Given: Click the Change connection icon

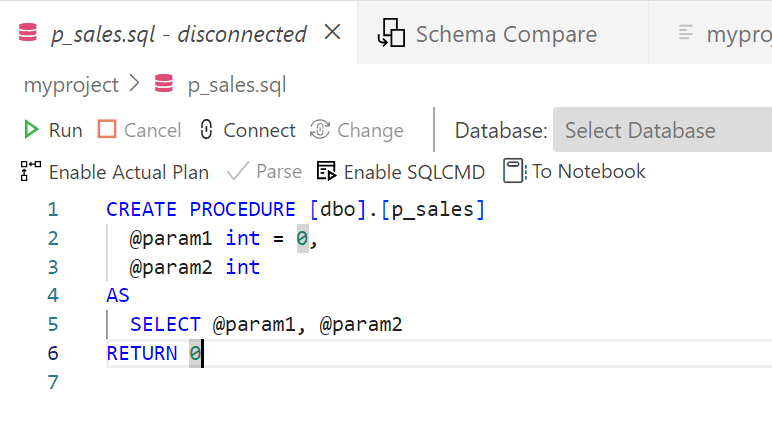Looking at the screenshot, I should 320,130.
